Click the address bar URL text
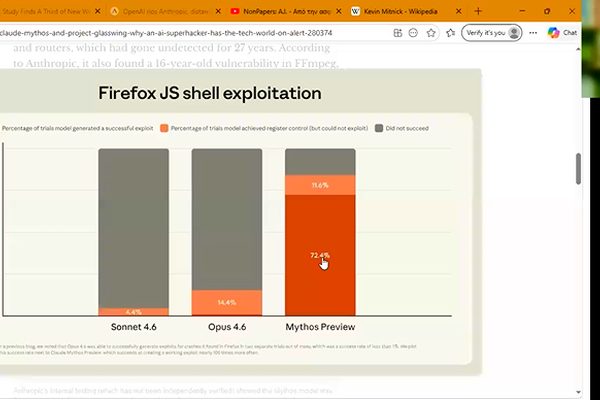 [166, 33]
